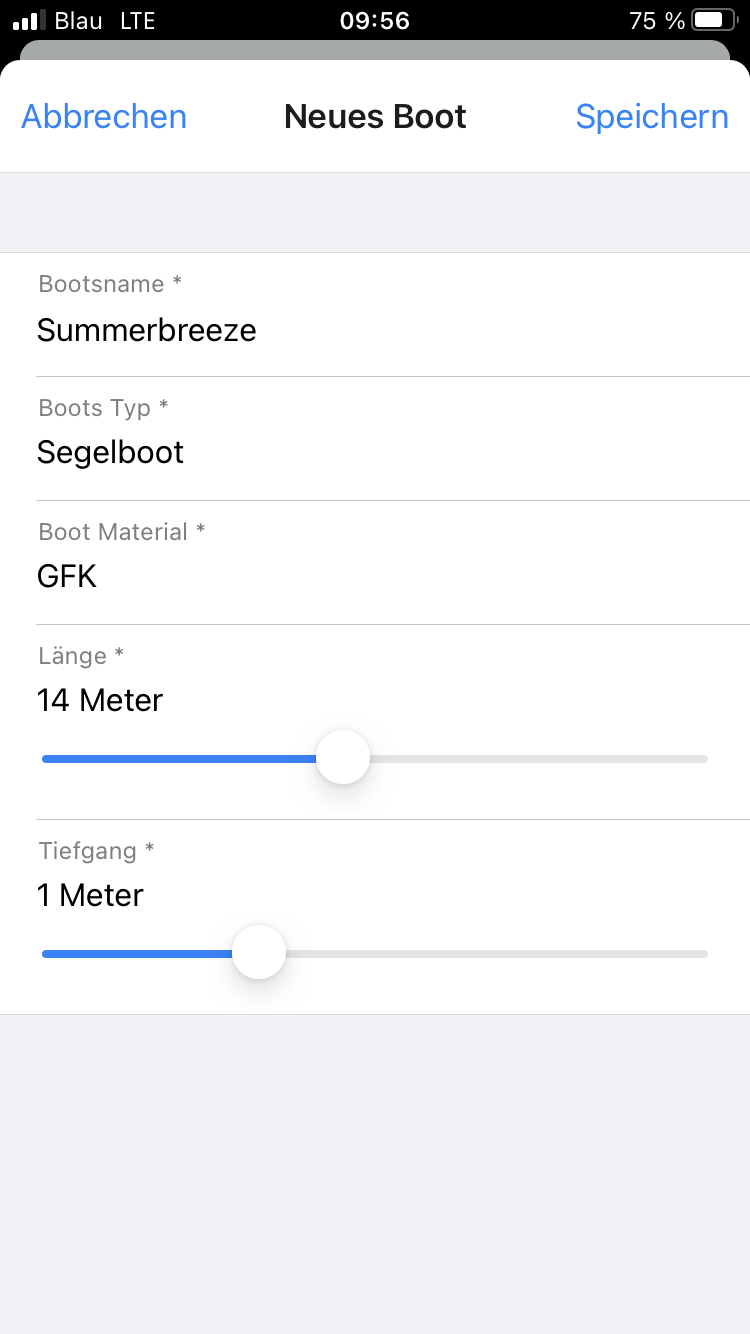Tap the Abbrechen button
The width and height of the screenshot is (750, 1334).
coord(104,117)
